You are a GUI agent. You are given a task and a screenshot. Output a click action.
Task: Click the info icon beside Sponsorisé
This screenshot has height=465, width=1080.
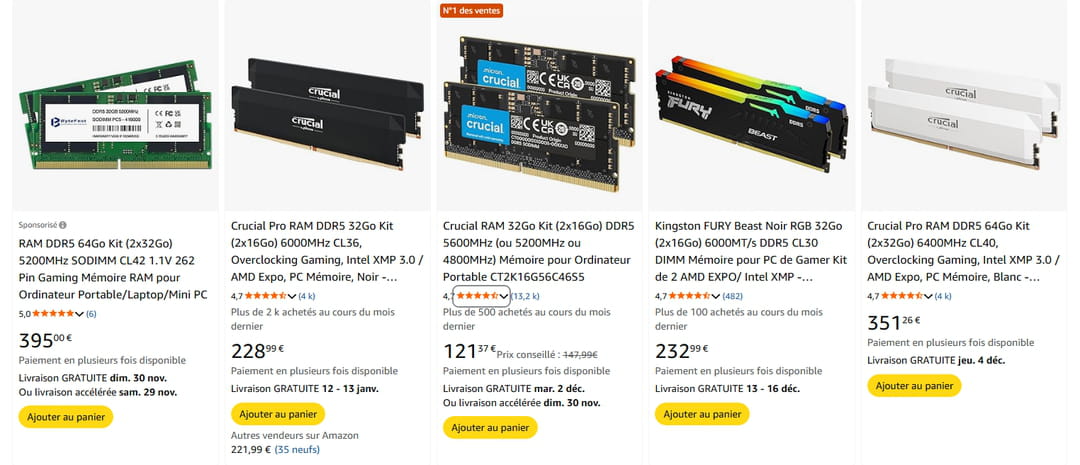click(x=63, y=226)
